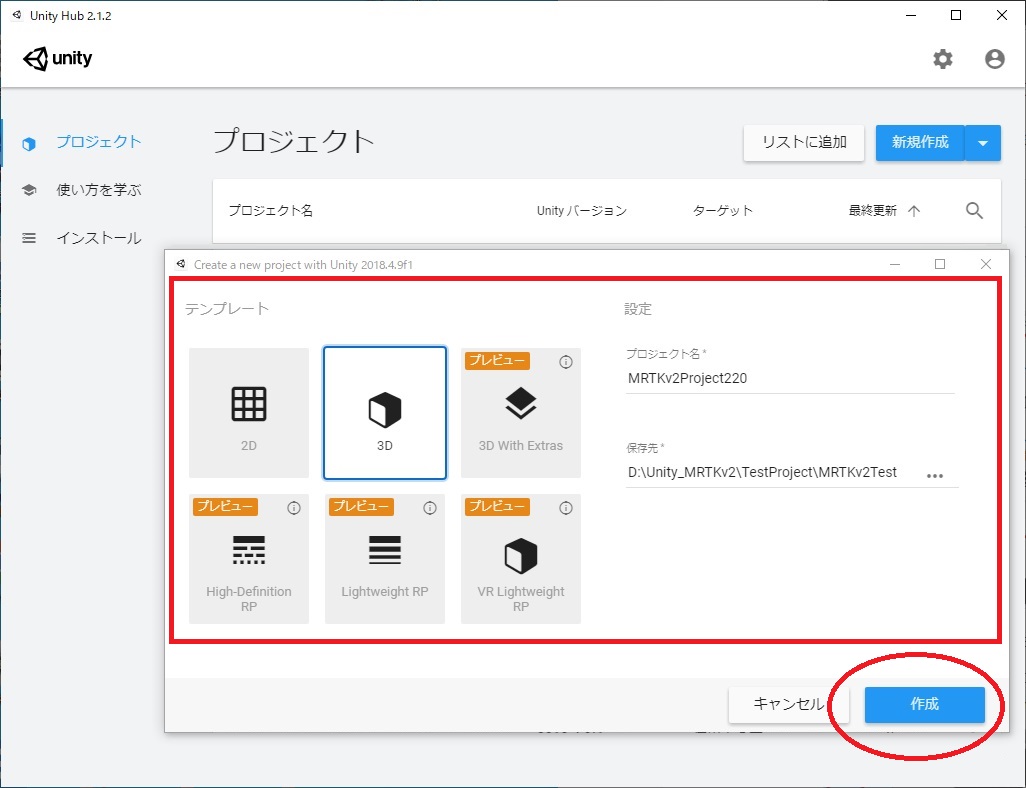The width and height of the screenshot is (1026, 788).
Task: Show info for 3D With Extras template
Action: pyautogui.click(x=566, y=362)
